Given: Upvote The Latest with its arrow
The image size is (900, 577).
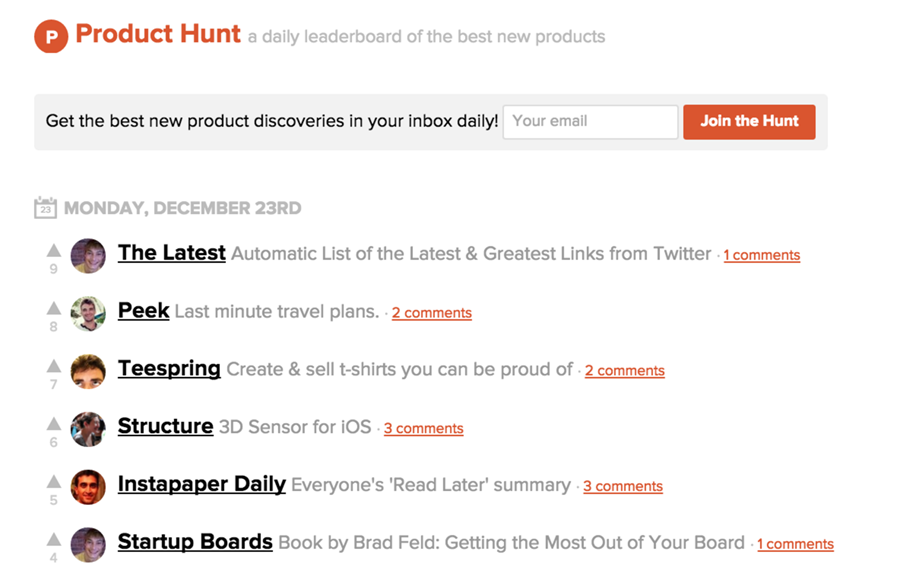Looking at the screenshot, I should tap(54, 250).
